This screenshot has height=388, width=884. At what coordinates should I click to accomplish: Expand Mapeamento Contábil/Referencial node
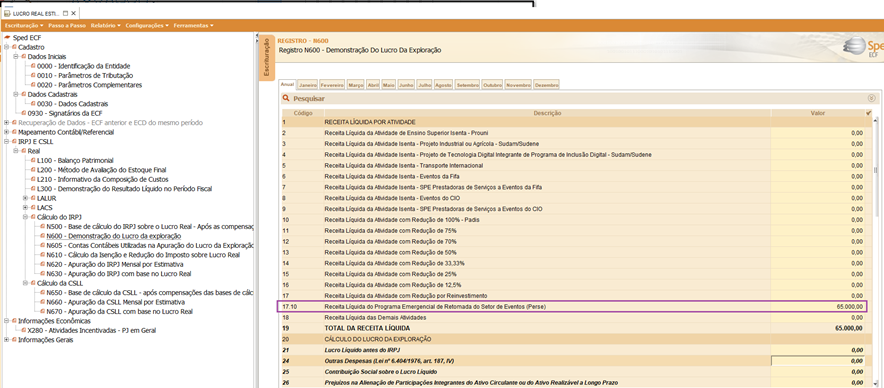pos(6,132)
